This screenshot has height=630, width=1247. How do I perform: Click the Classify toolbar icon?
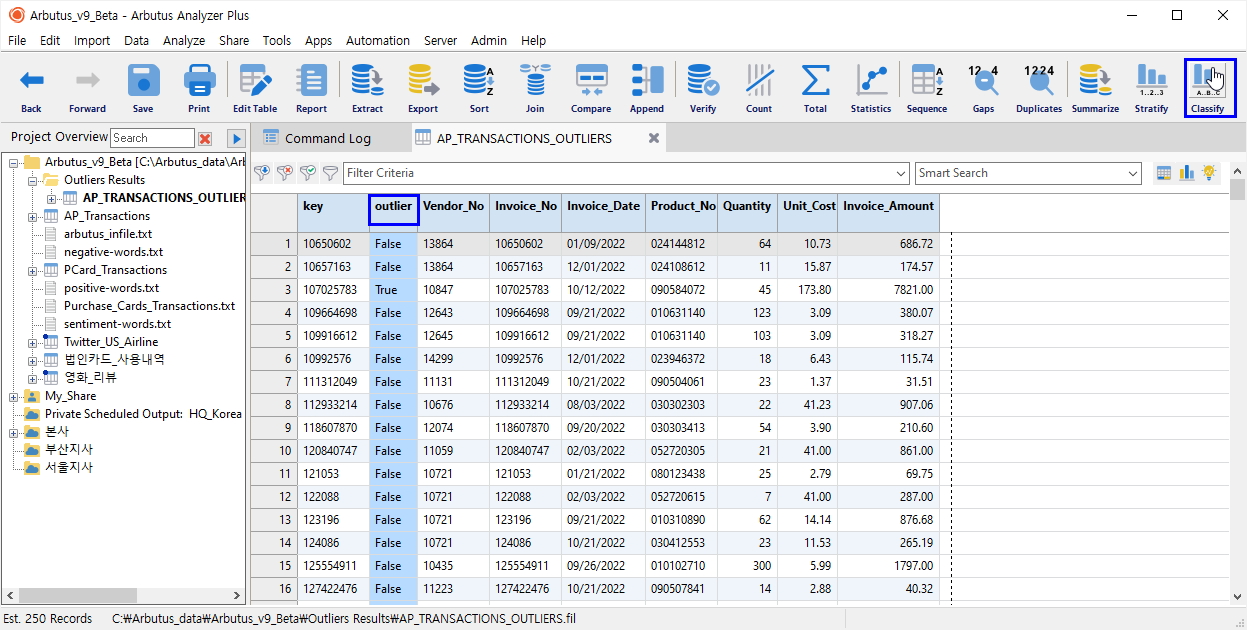[x=1208, y=88]
